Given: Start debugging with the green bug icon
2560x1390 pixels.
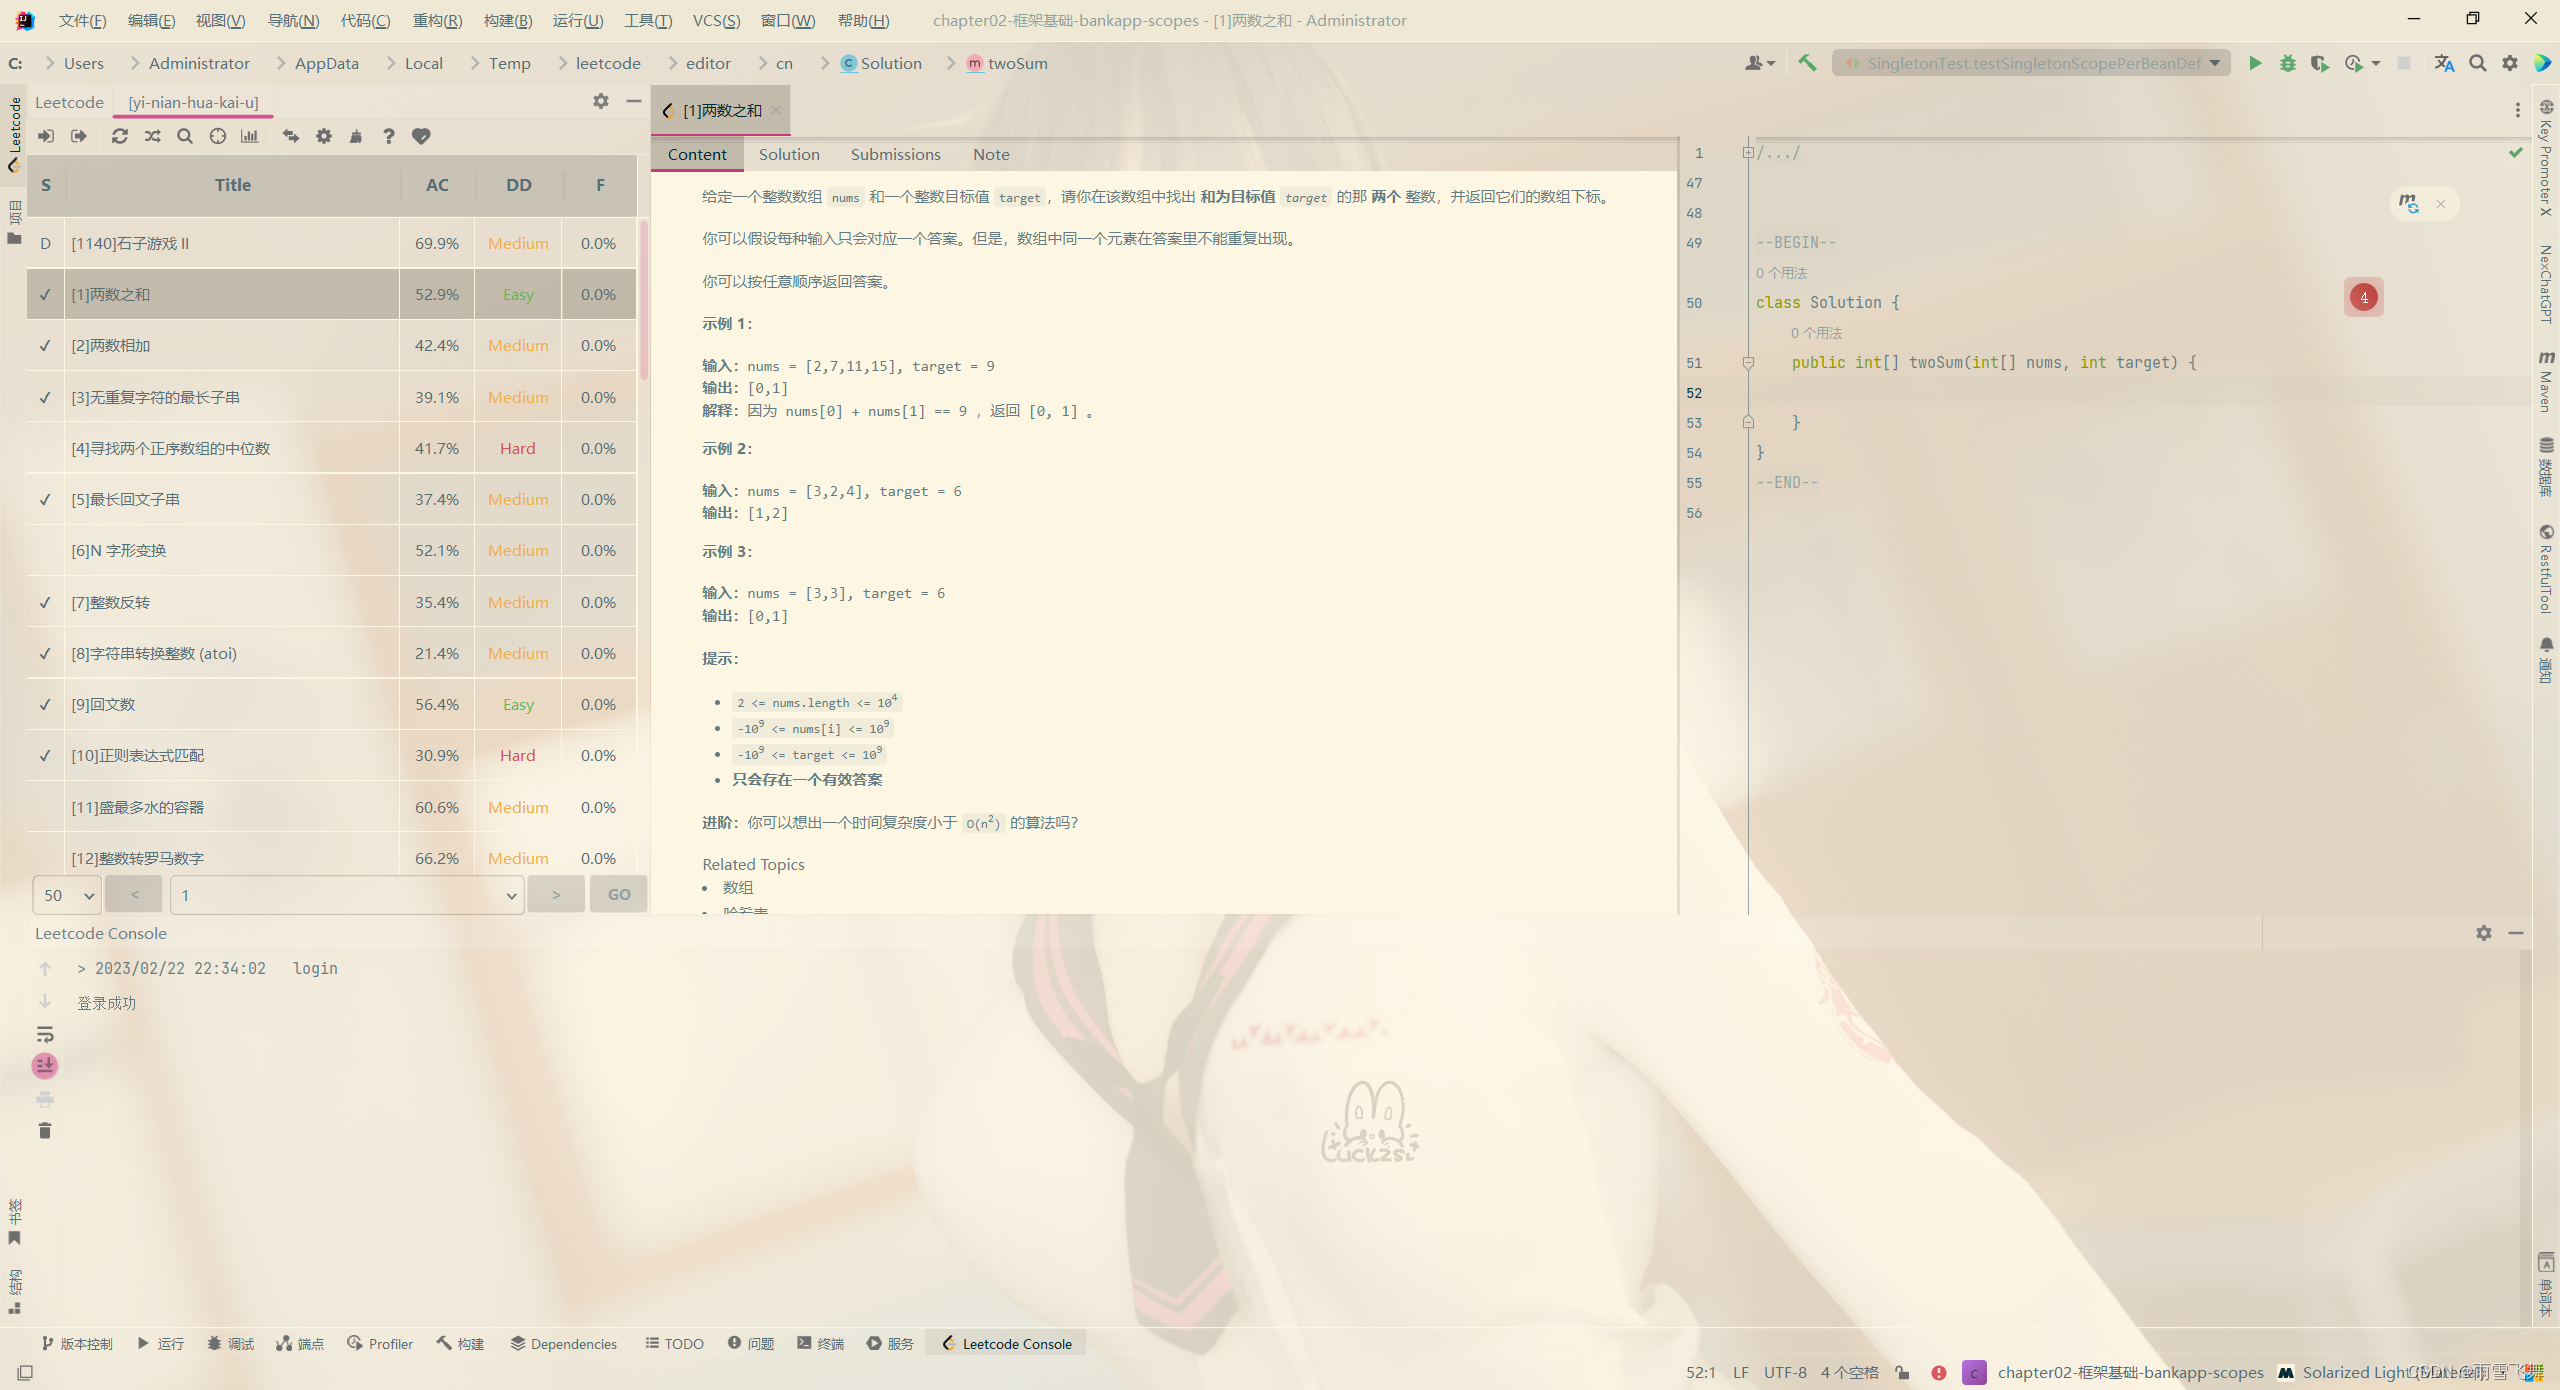Looking at the screenshot, I should point(2288,63).
